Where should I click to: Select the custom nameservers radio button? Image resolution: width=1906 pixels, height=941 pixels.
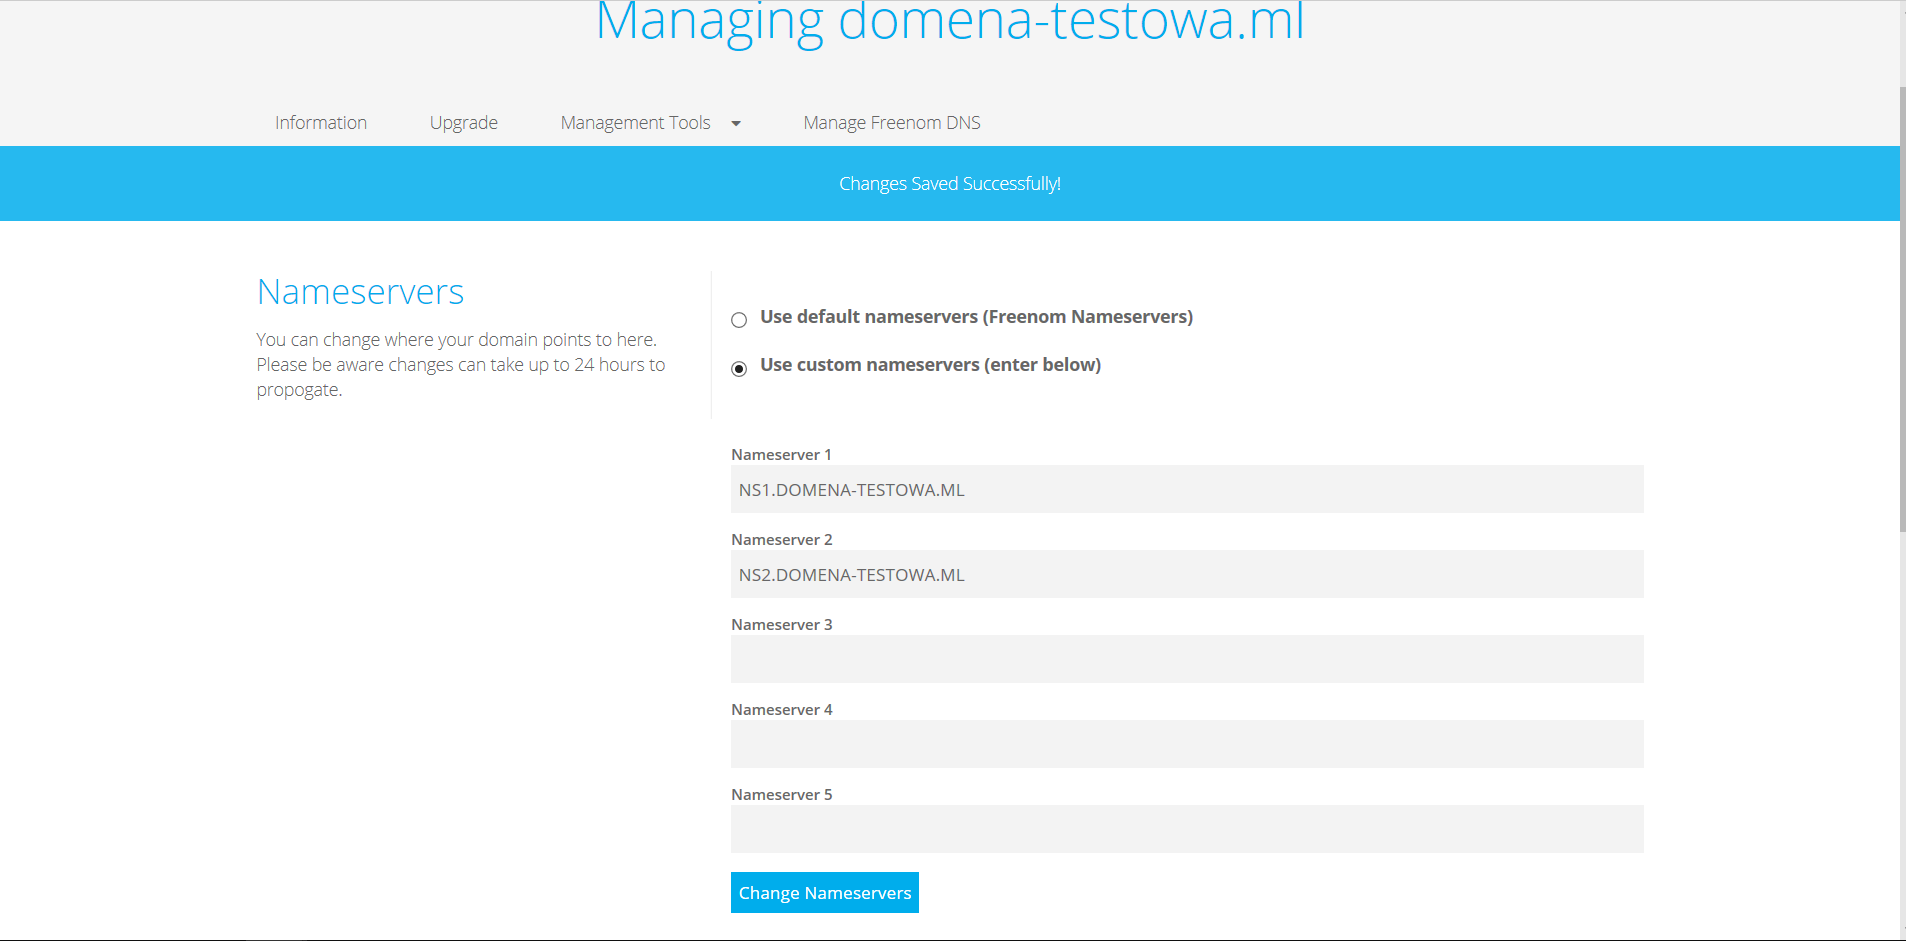739,369
